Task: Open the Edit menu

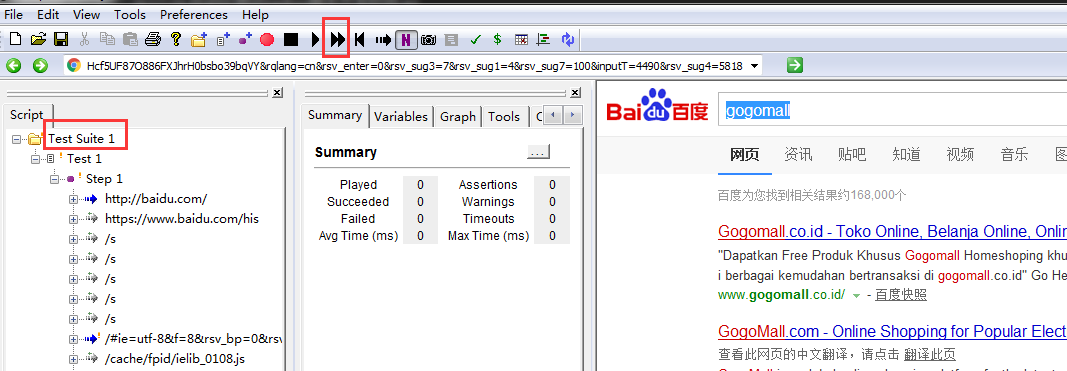Action: tap(48, 14)
